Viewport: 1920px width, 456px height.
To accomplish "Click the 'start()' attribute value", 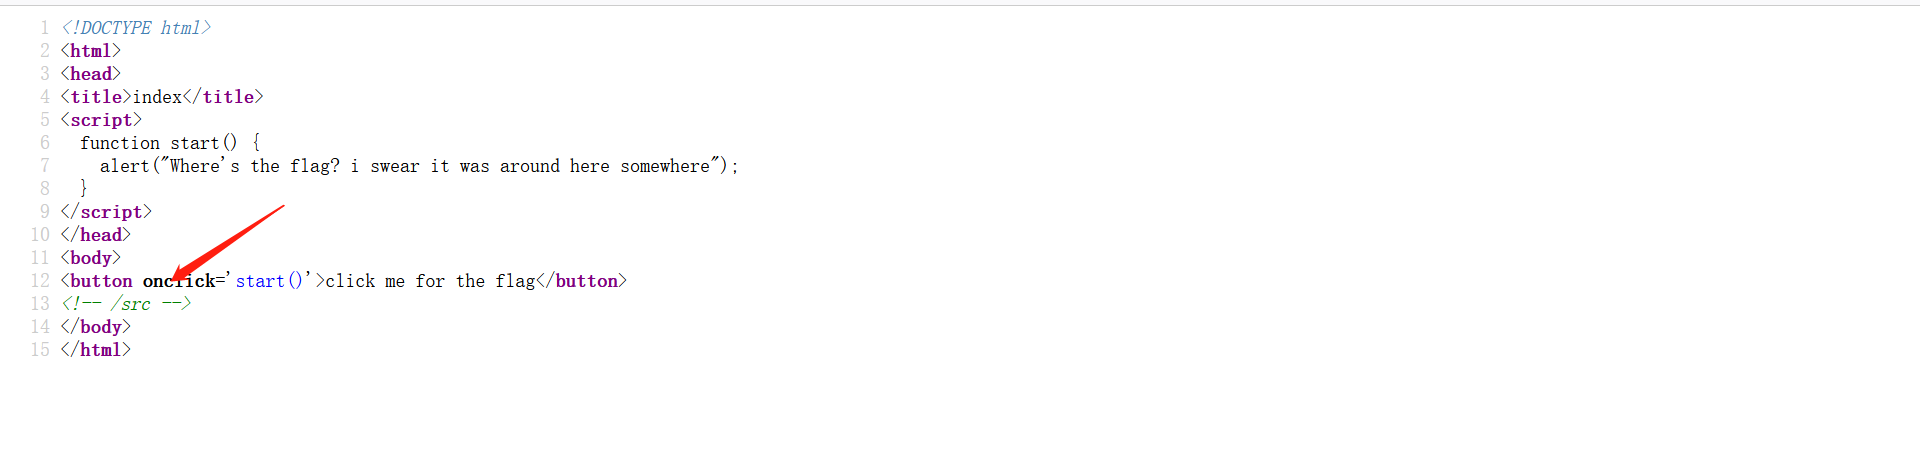I will click(269, 281).
